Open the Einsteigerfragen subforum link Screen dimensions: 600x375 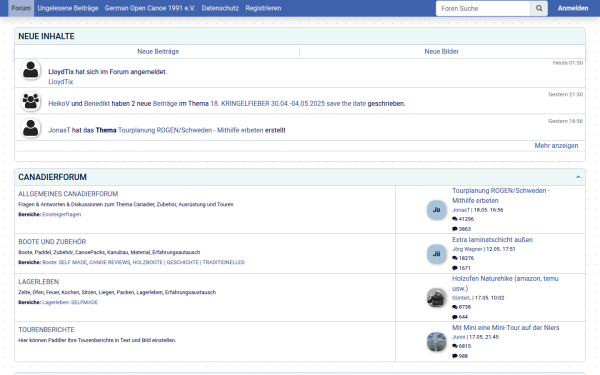(x=62, y=214)
